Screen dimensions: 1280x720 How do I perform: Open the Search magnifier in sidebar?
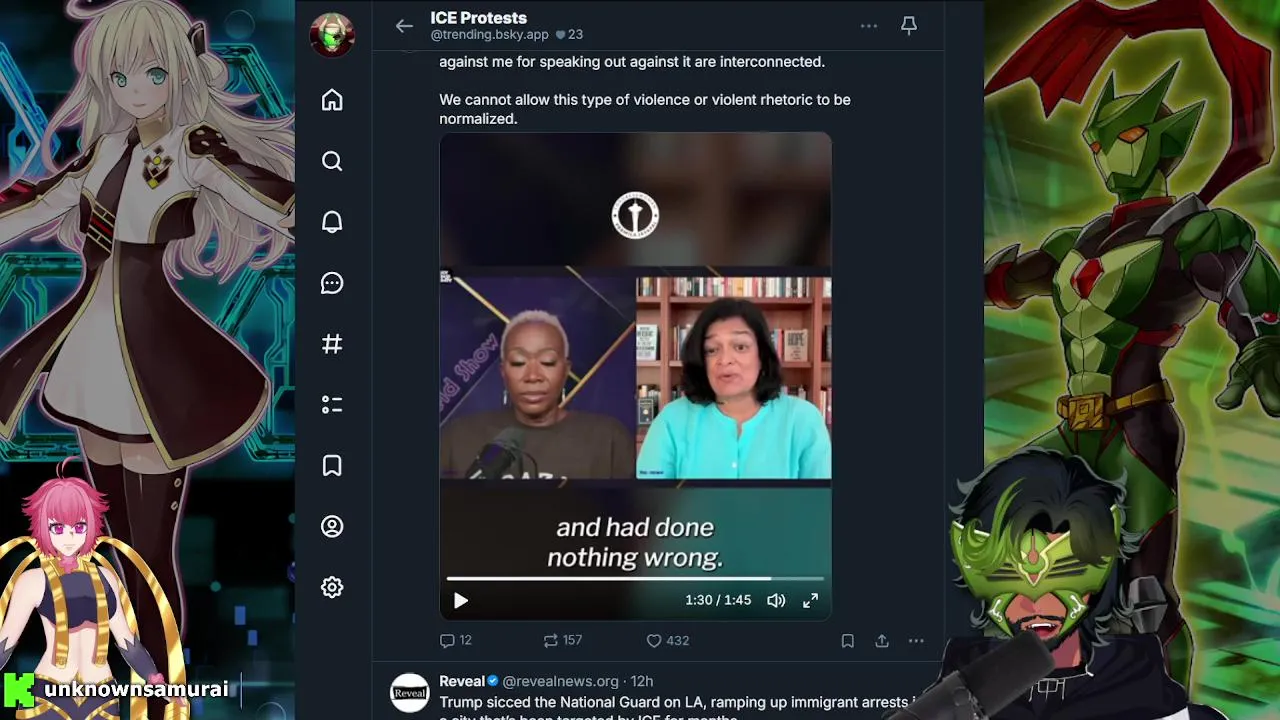[x=332, y=161]
